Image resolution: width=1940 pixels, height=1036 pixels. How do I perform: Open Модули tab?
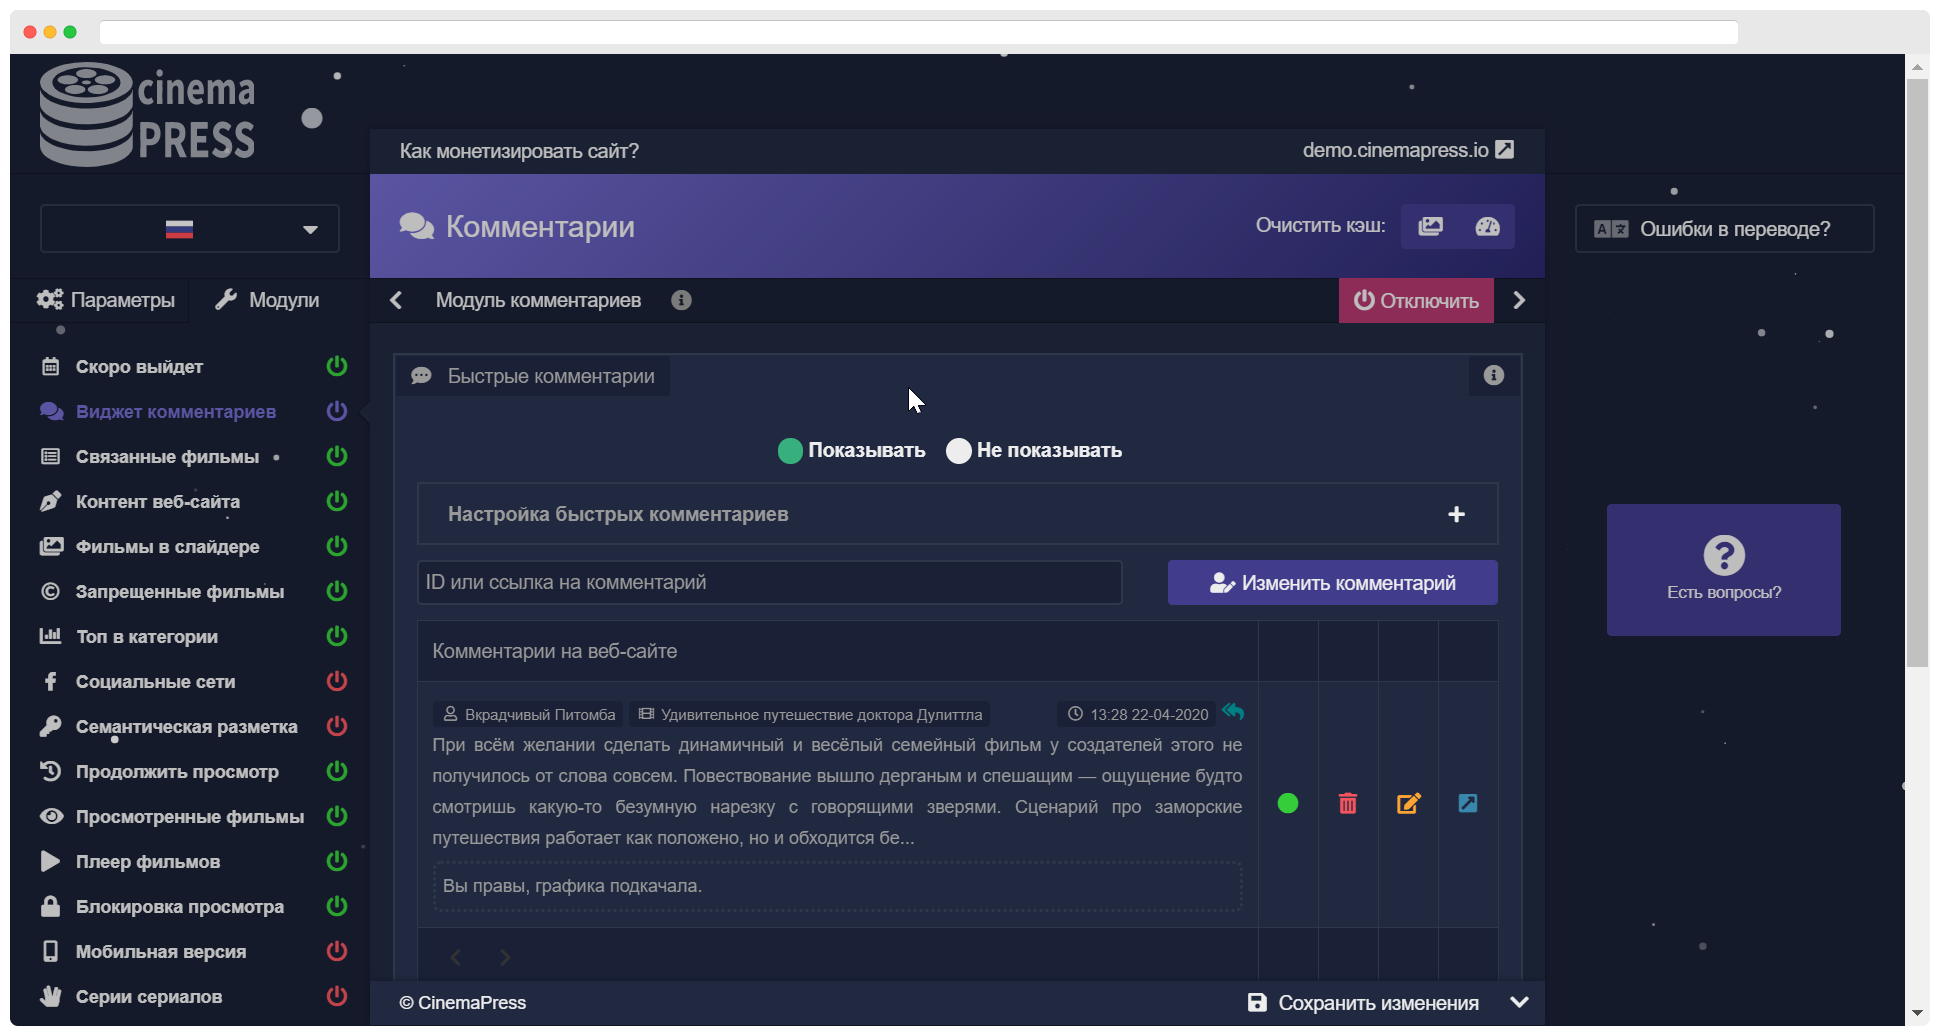pyautogui.click(x=267, y=300)
